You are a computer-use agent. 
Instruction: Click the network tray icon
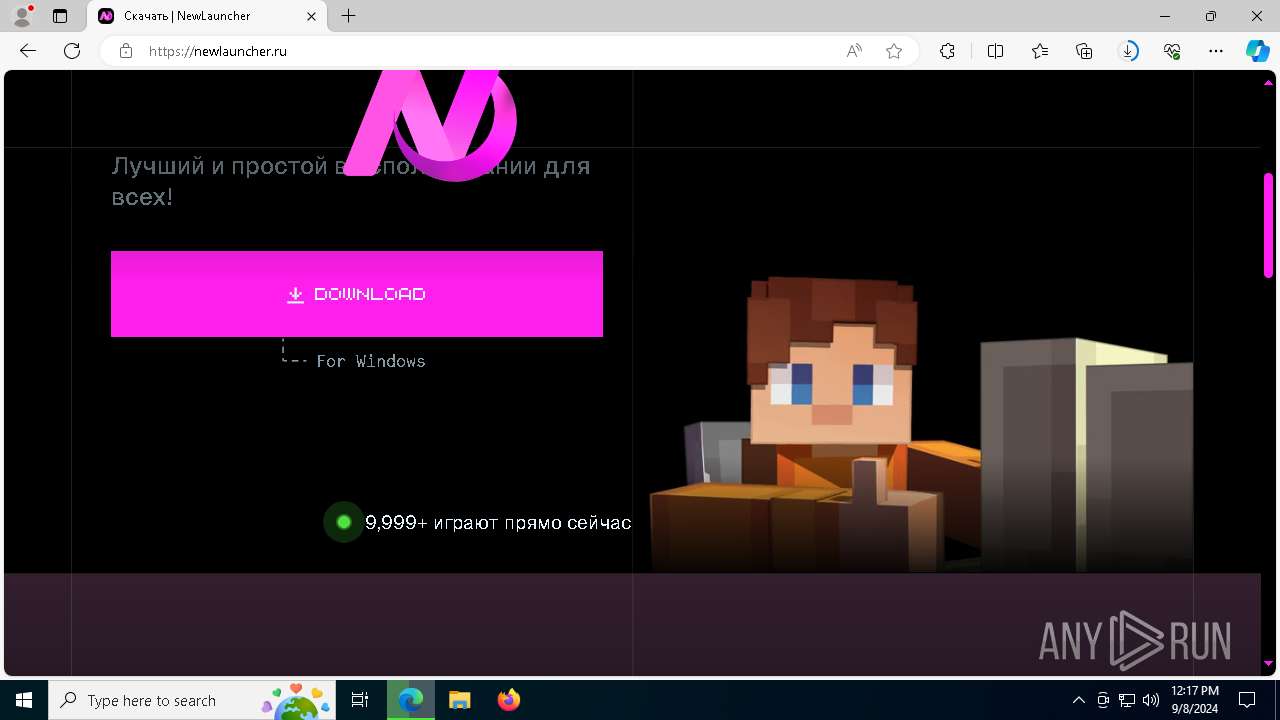pos(1127,700)
